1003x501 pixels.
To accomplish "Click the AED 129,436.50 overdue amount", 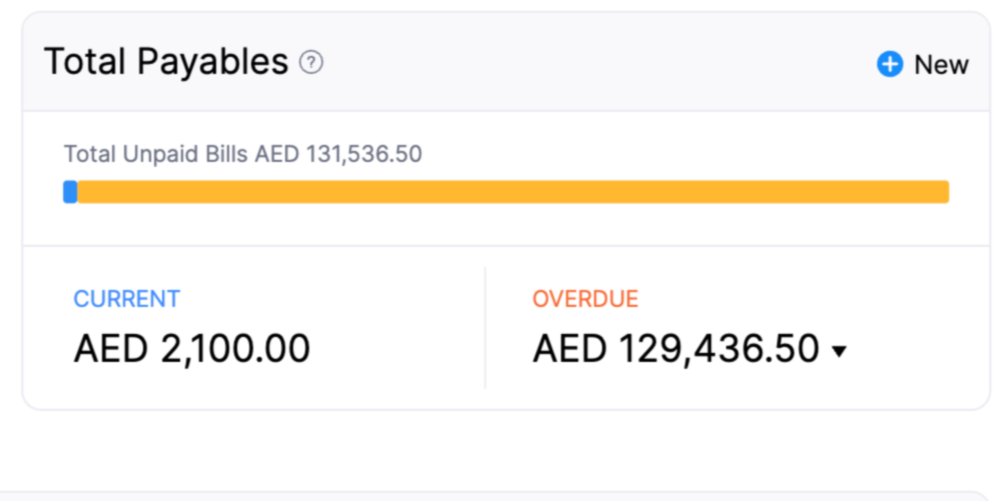I will pos(676,349).
